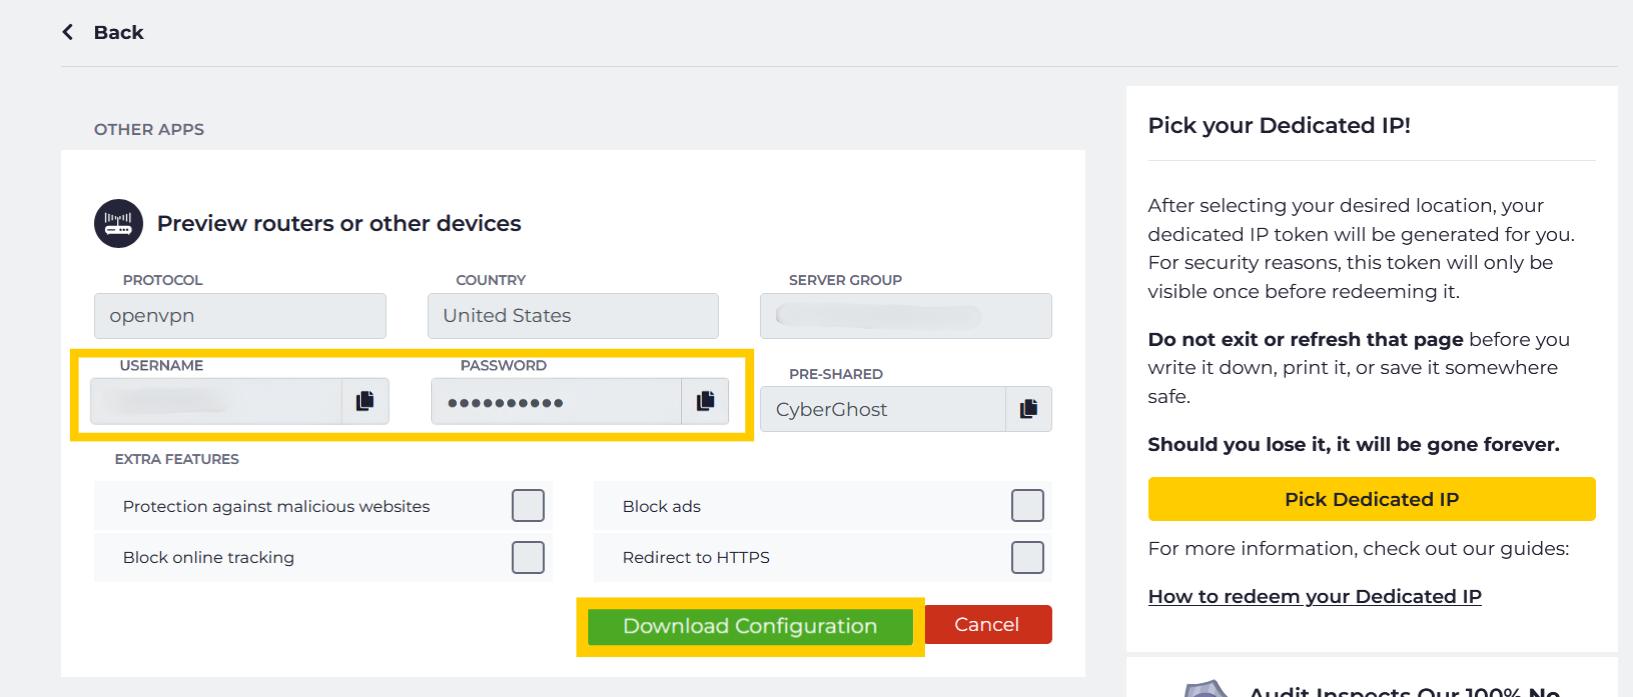The height and width of the screenshot is (697, 1633).
Task: Copy the password to clipboard
Action: 705,401
